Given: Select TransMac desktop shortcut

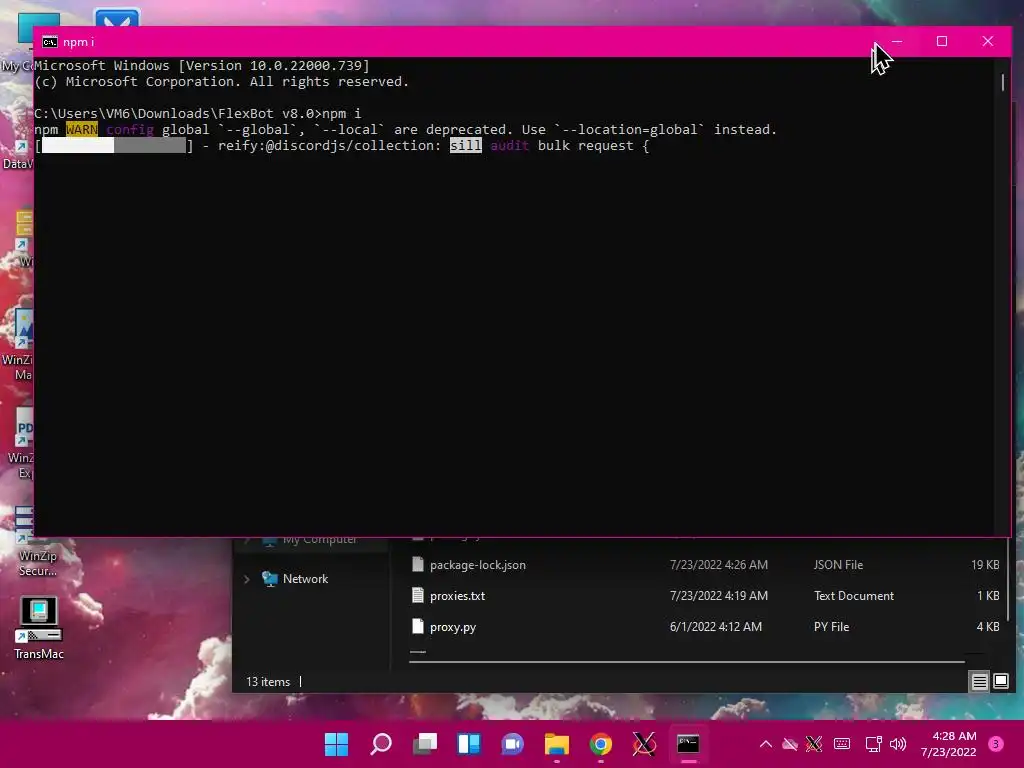Looking at the screenshot, I should tap(39, 628).
